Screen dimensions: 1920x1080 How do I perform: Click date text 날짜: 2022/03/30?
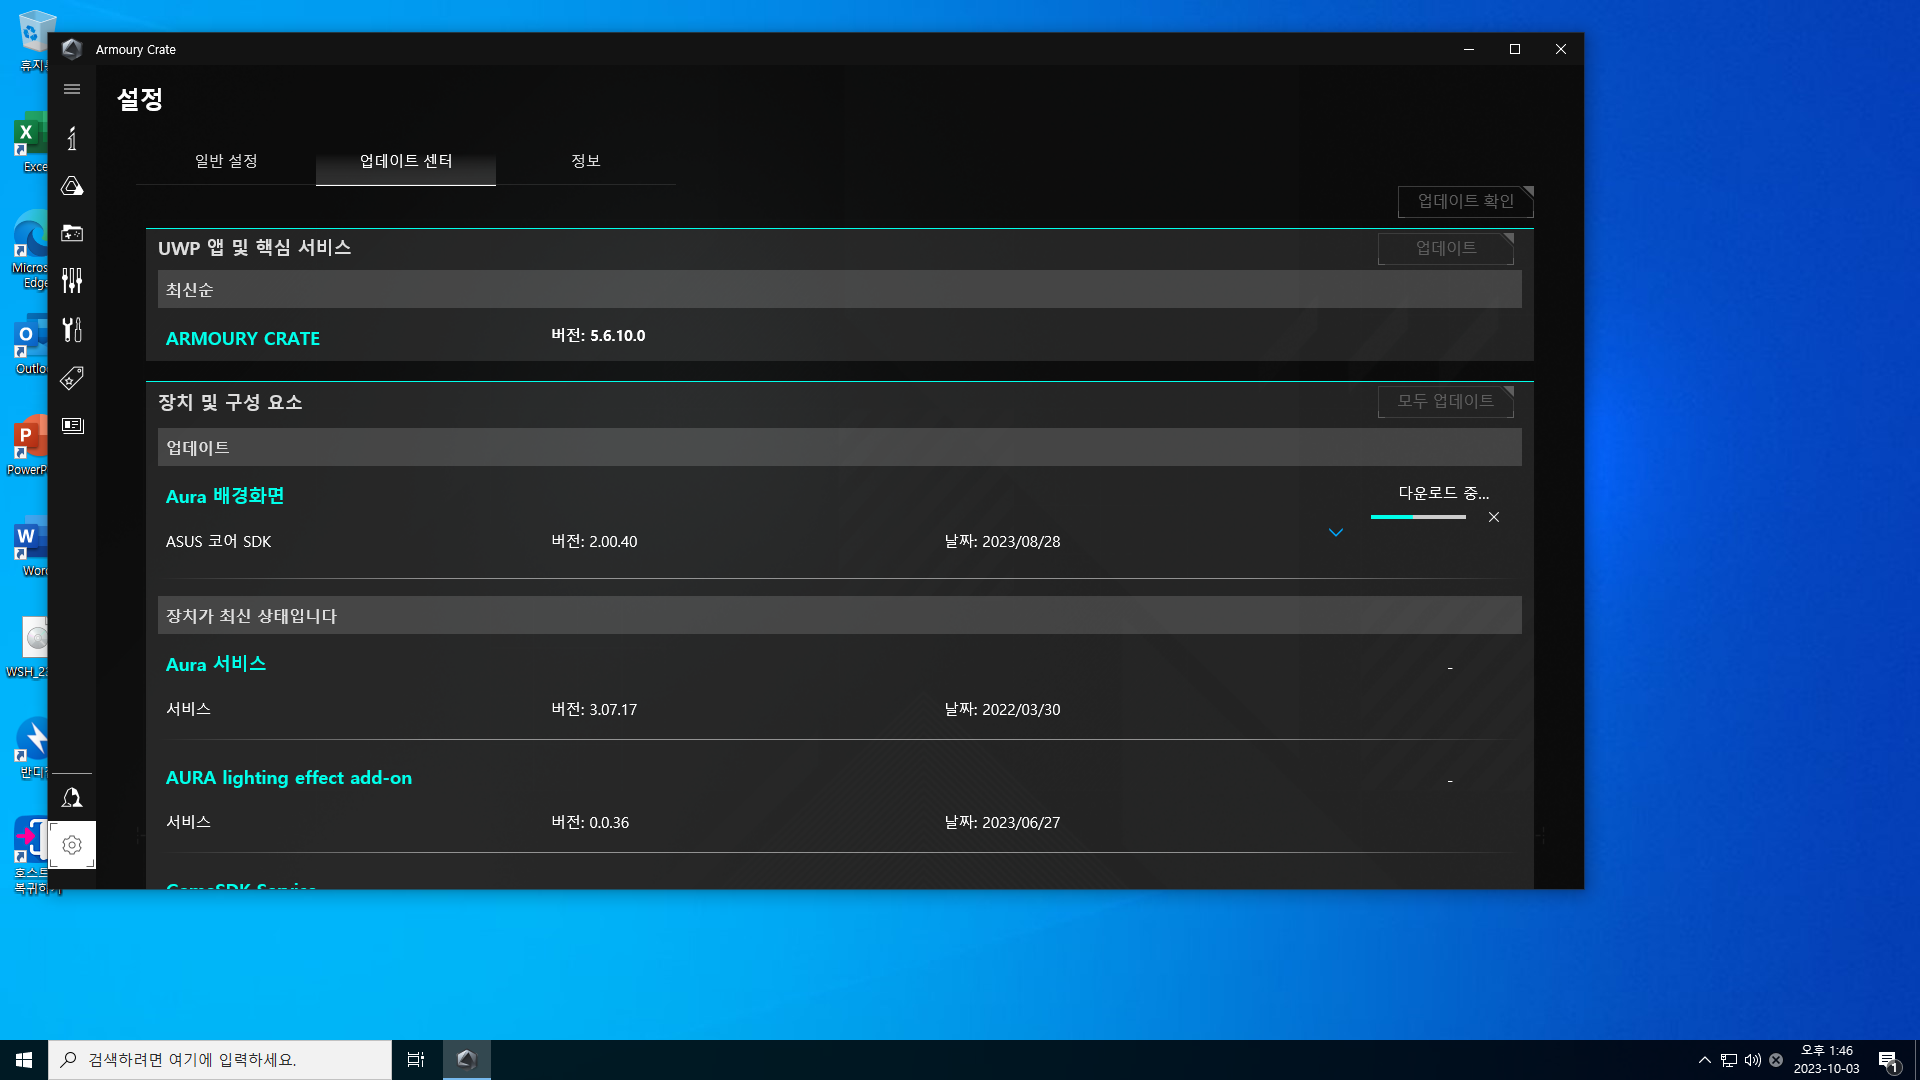pos(1002,709)
